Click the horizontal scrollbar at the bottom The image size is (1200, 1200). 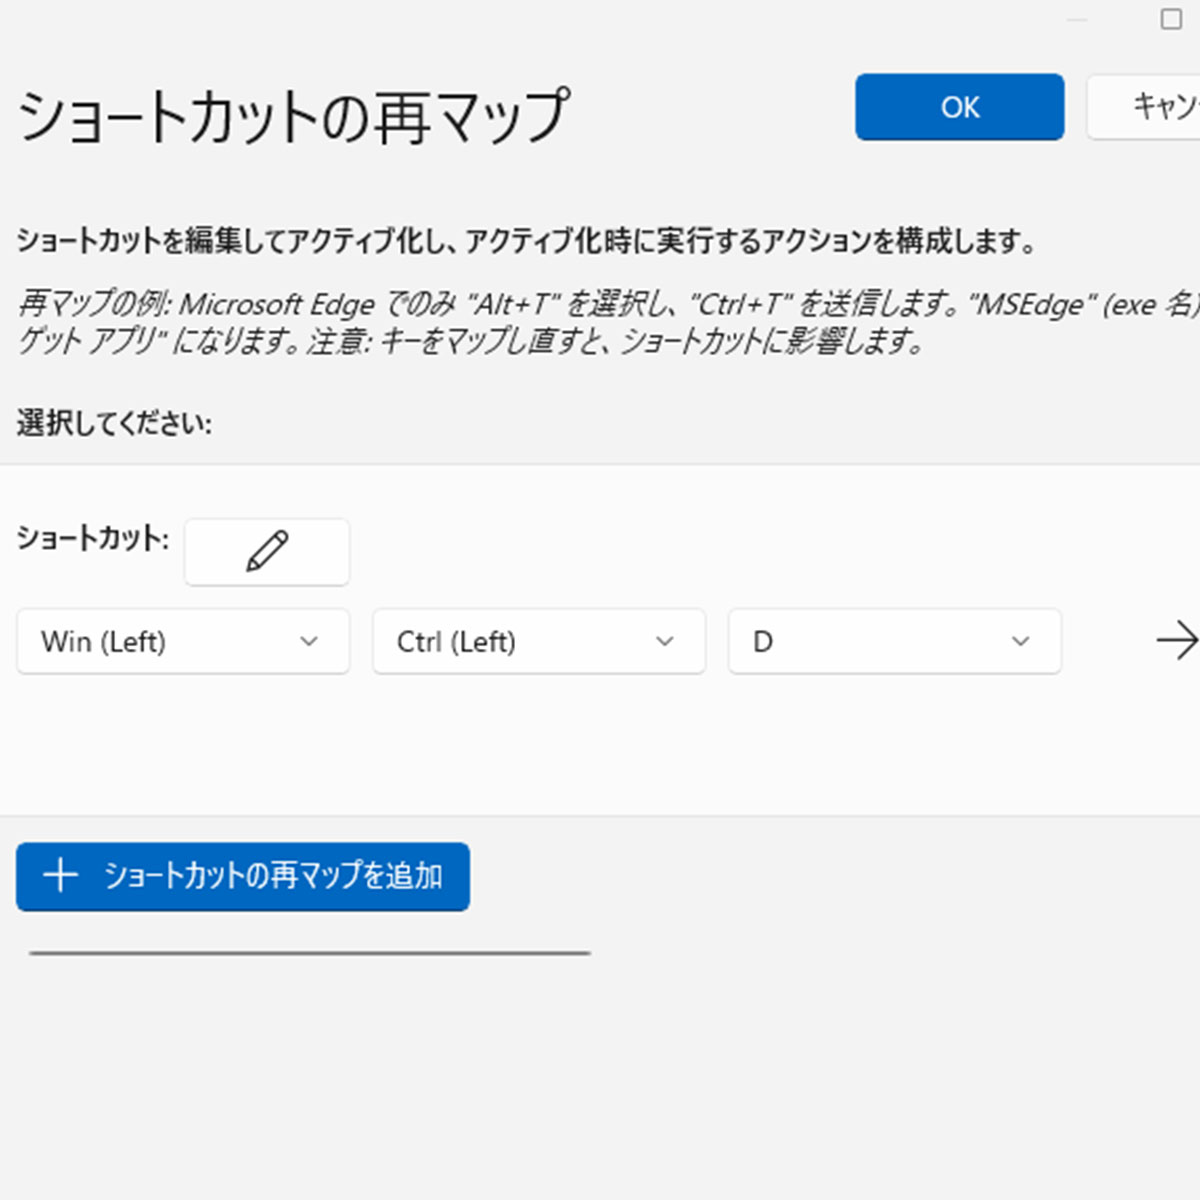click(x=310, y=953)
